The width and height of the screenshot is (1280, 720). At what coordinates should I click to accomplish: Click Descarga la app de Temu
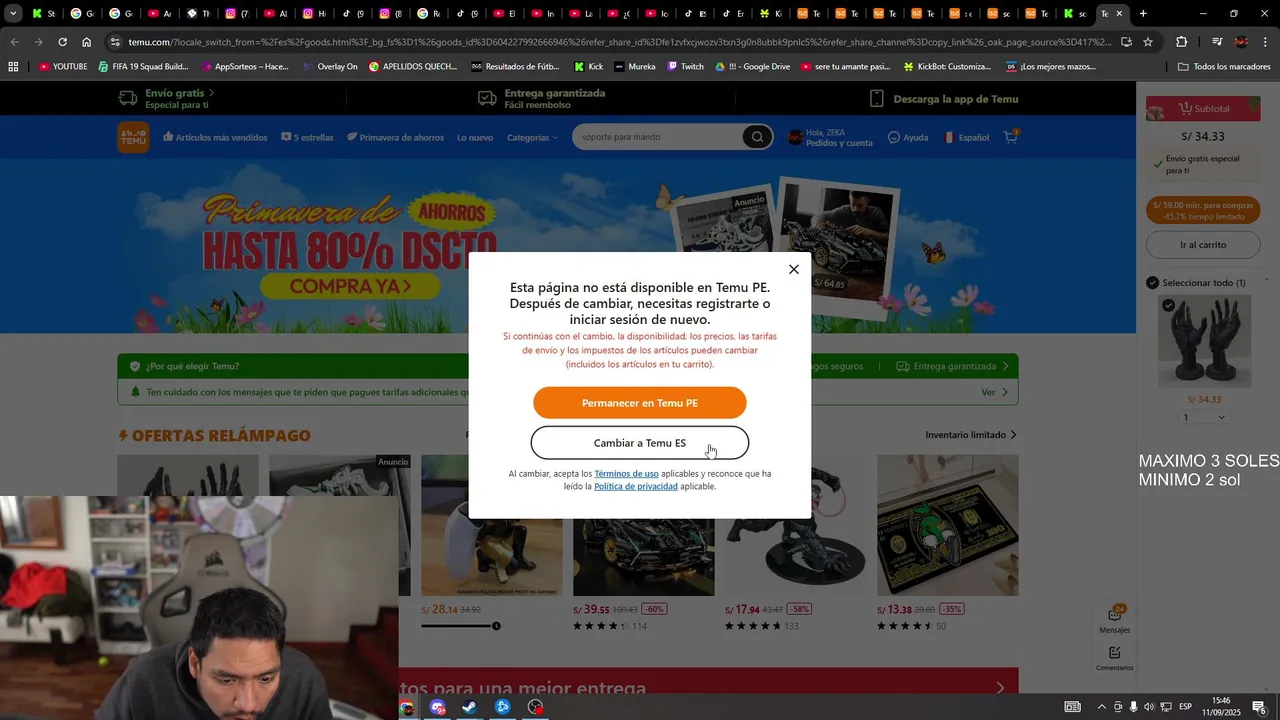pos(943,99)
